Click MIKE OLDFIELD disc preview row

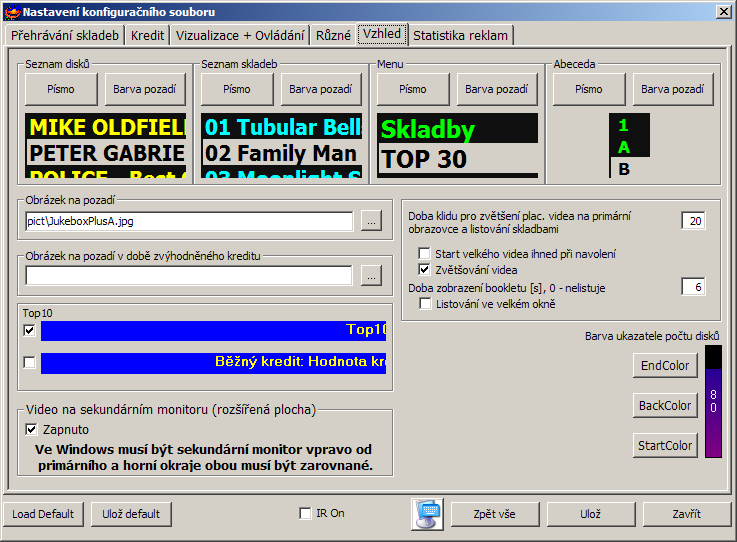pyautogui.click(x=106, y=127)
